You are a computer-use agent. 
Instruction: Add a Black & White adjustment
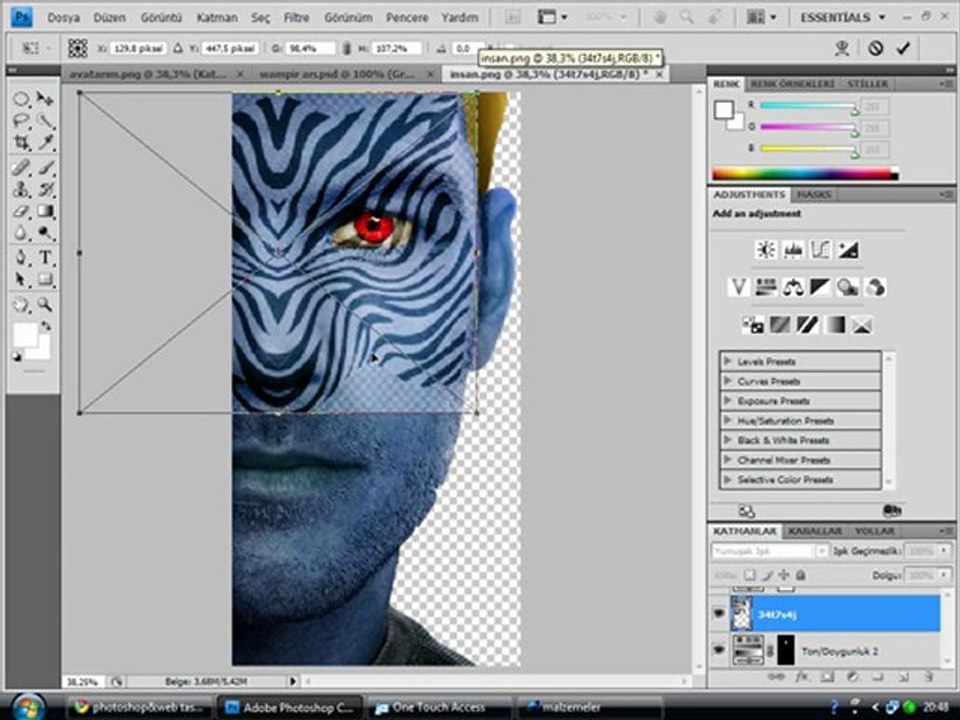(820, 287)
